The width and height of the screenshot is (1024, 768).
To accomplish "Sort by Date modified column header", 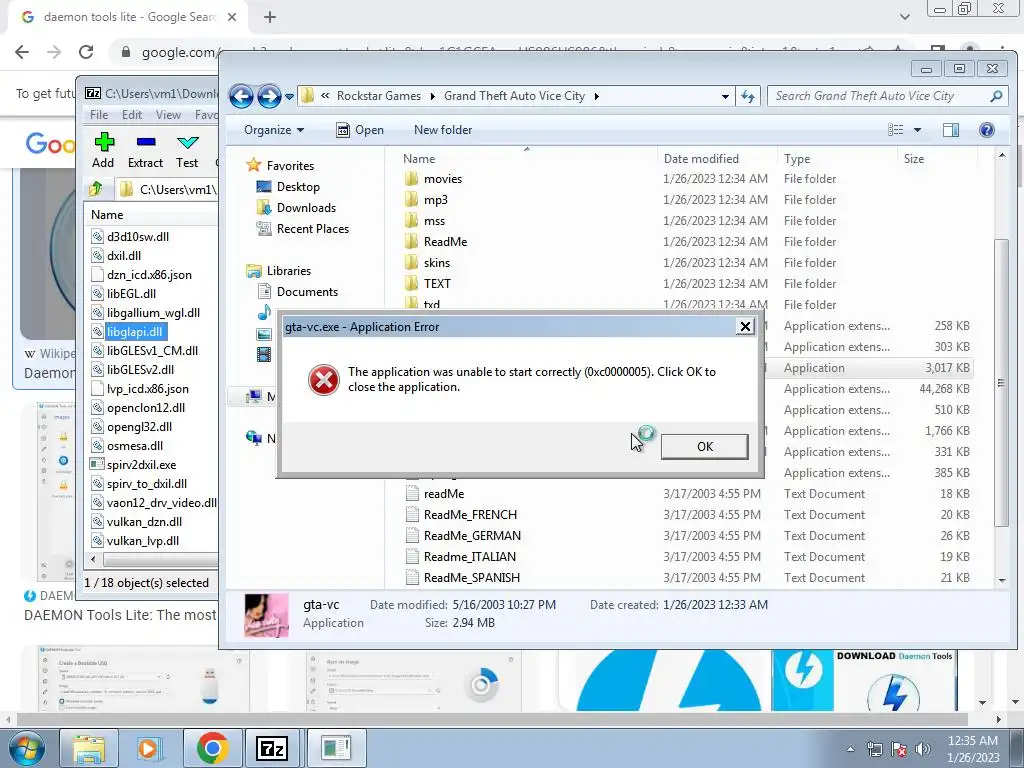I will tap(701, 159).
